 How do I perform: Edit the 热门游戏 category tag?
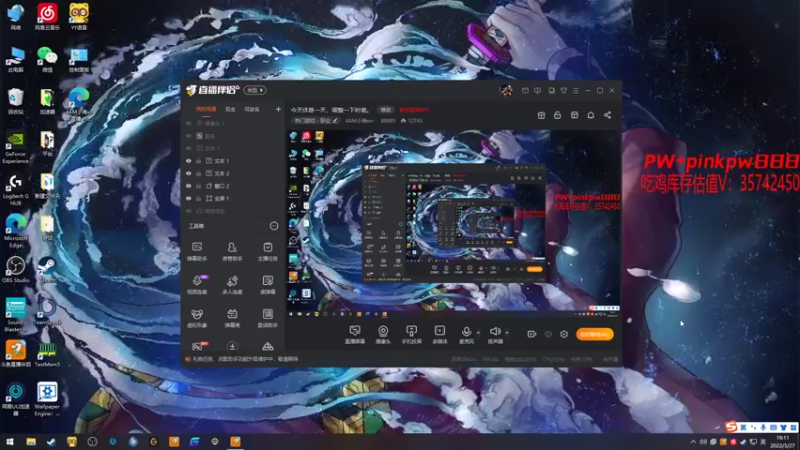coord(316,121)
